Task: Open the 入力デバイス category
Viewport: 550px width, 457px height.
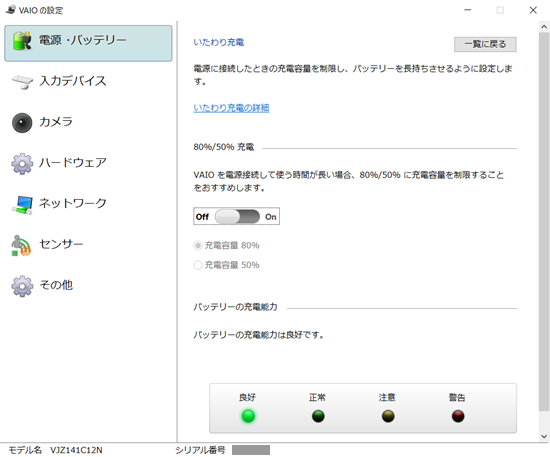Action: (88, 82)
